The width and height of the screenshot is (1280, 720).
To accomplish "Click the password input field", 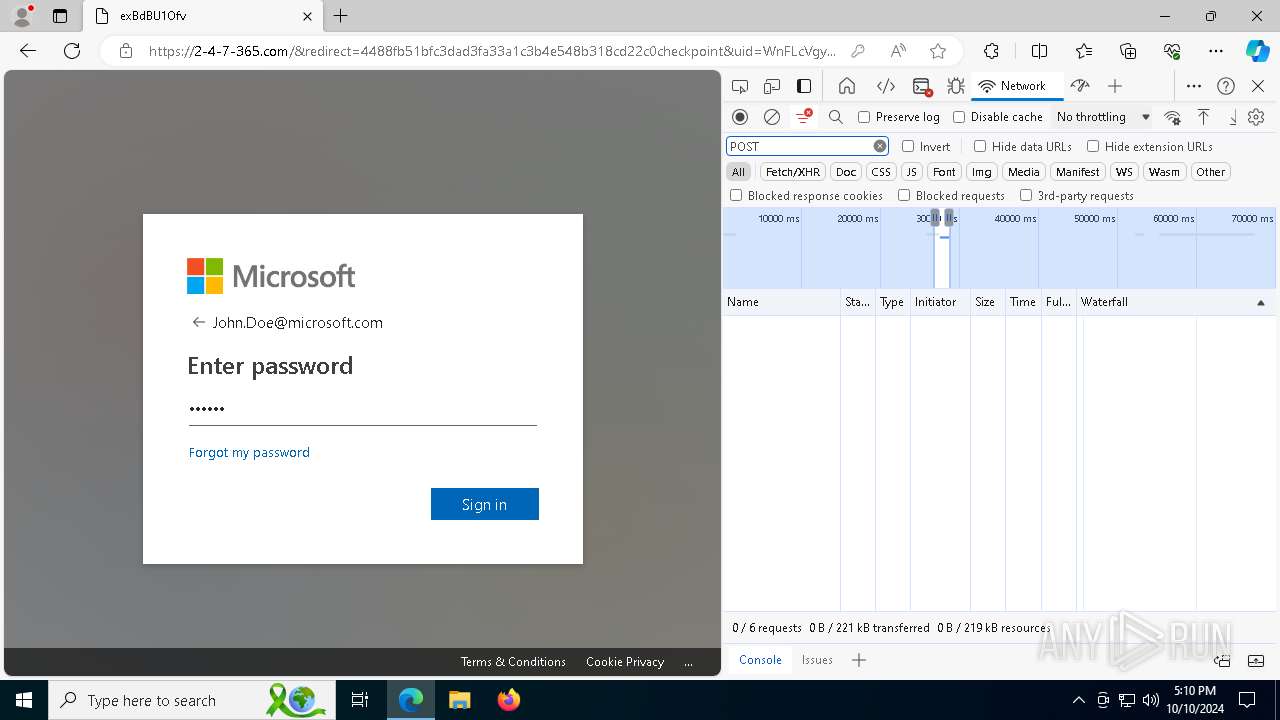I will (x=362, y=408).
